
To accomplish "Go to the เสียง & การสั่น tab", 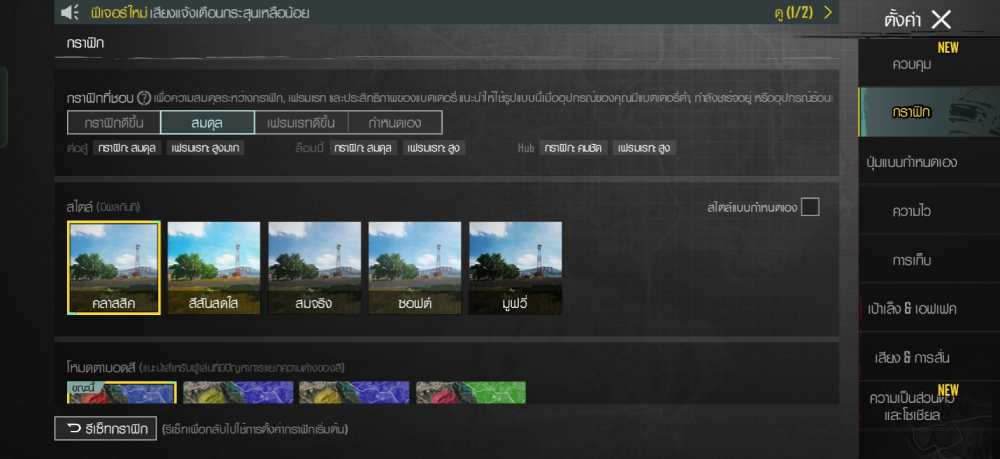I will [911, 357].
